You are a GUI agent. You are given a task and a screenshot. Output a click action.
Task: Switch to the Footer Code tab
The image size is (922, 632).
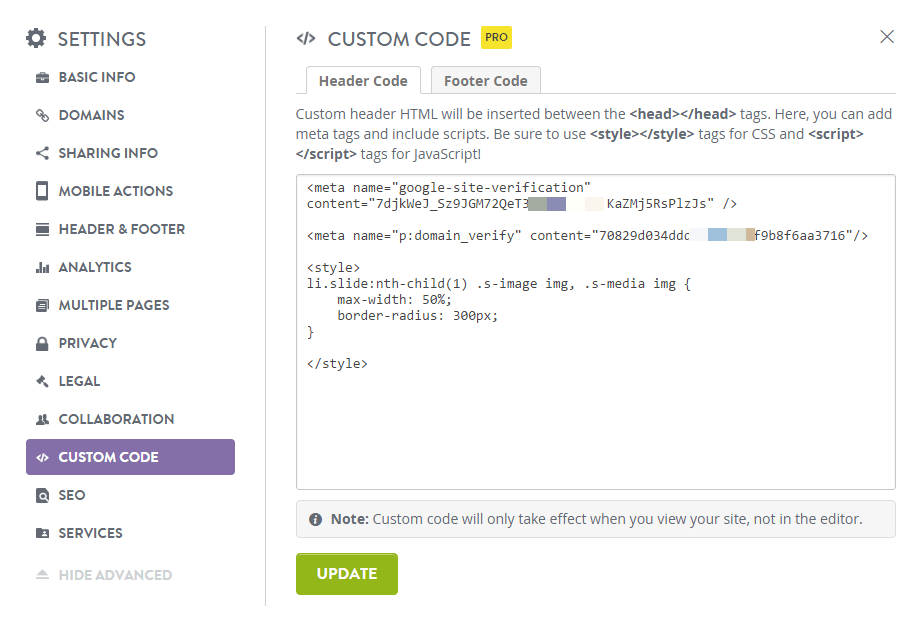[x=485, y=81]
